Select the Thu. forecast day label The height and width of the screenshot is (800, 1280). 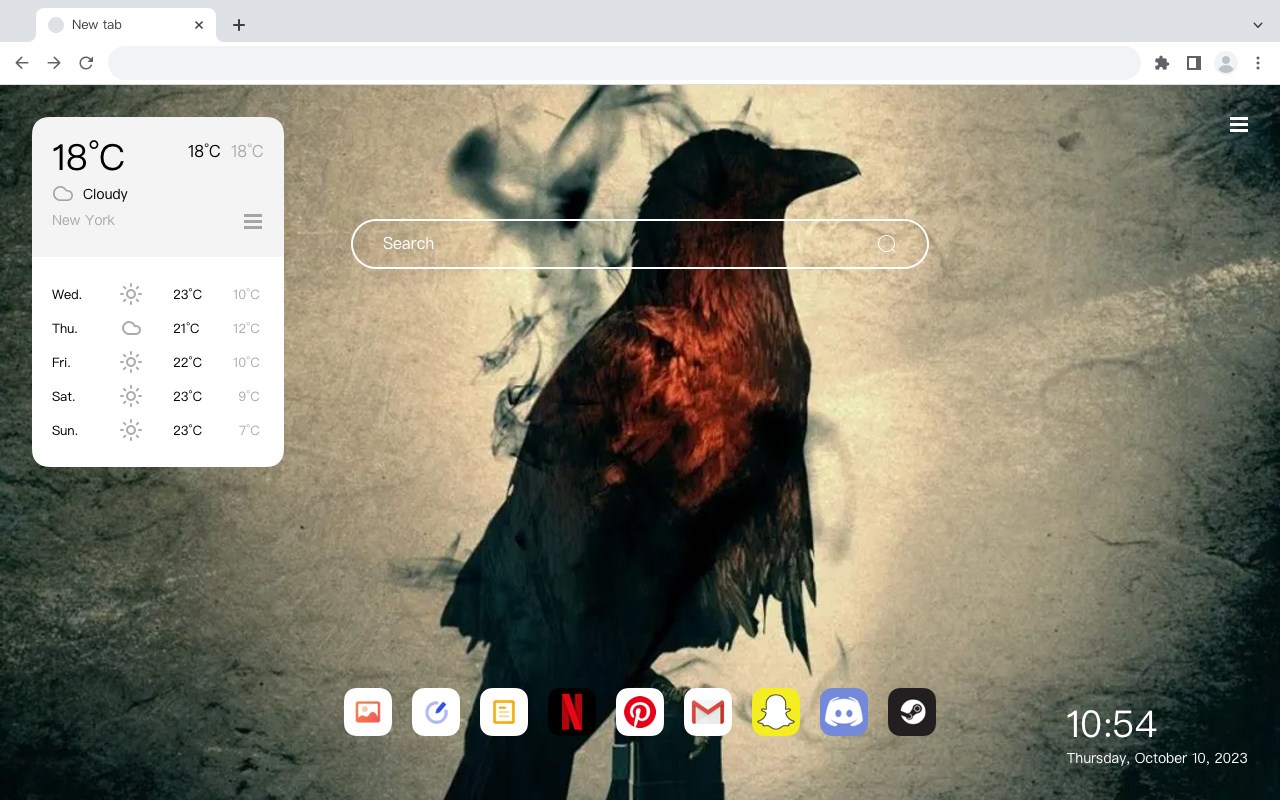[x=65, y=328]
